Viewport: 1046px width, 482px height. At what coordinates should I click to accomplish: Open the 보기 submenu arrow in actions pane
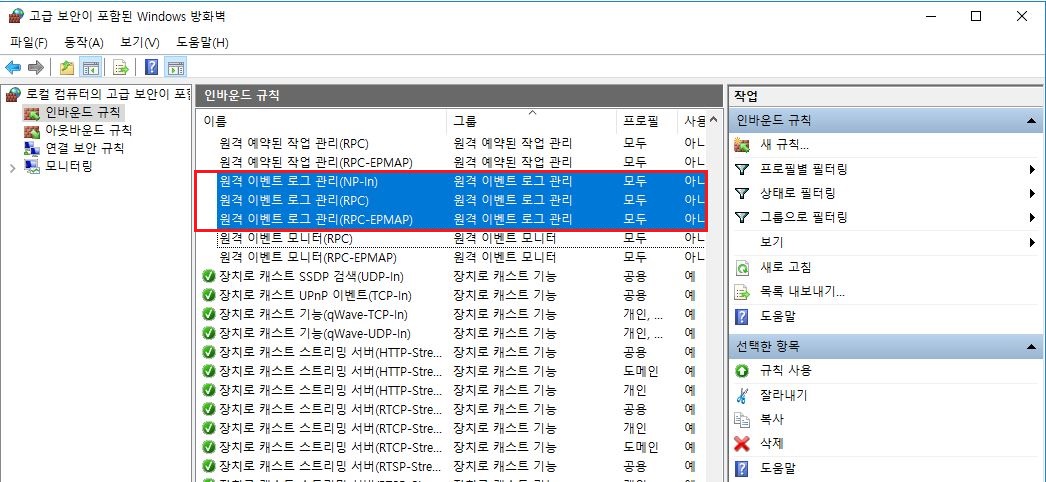coord(1032,242)
